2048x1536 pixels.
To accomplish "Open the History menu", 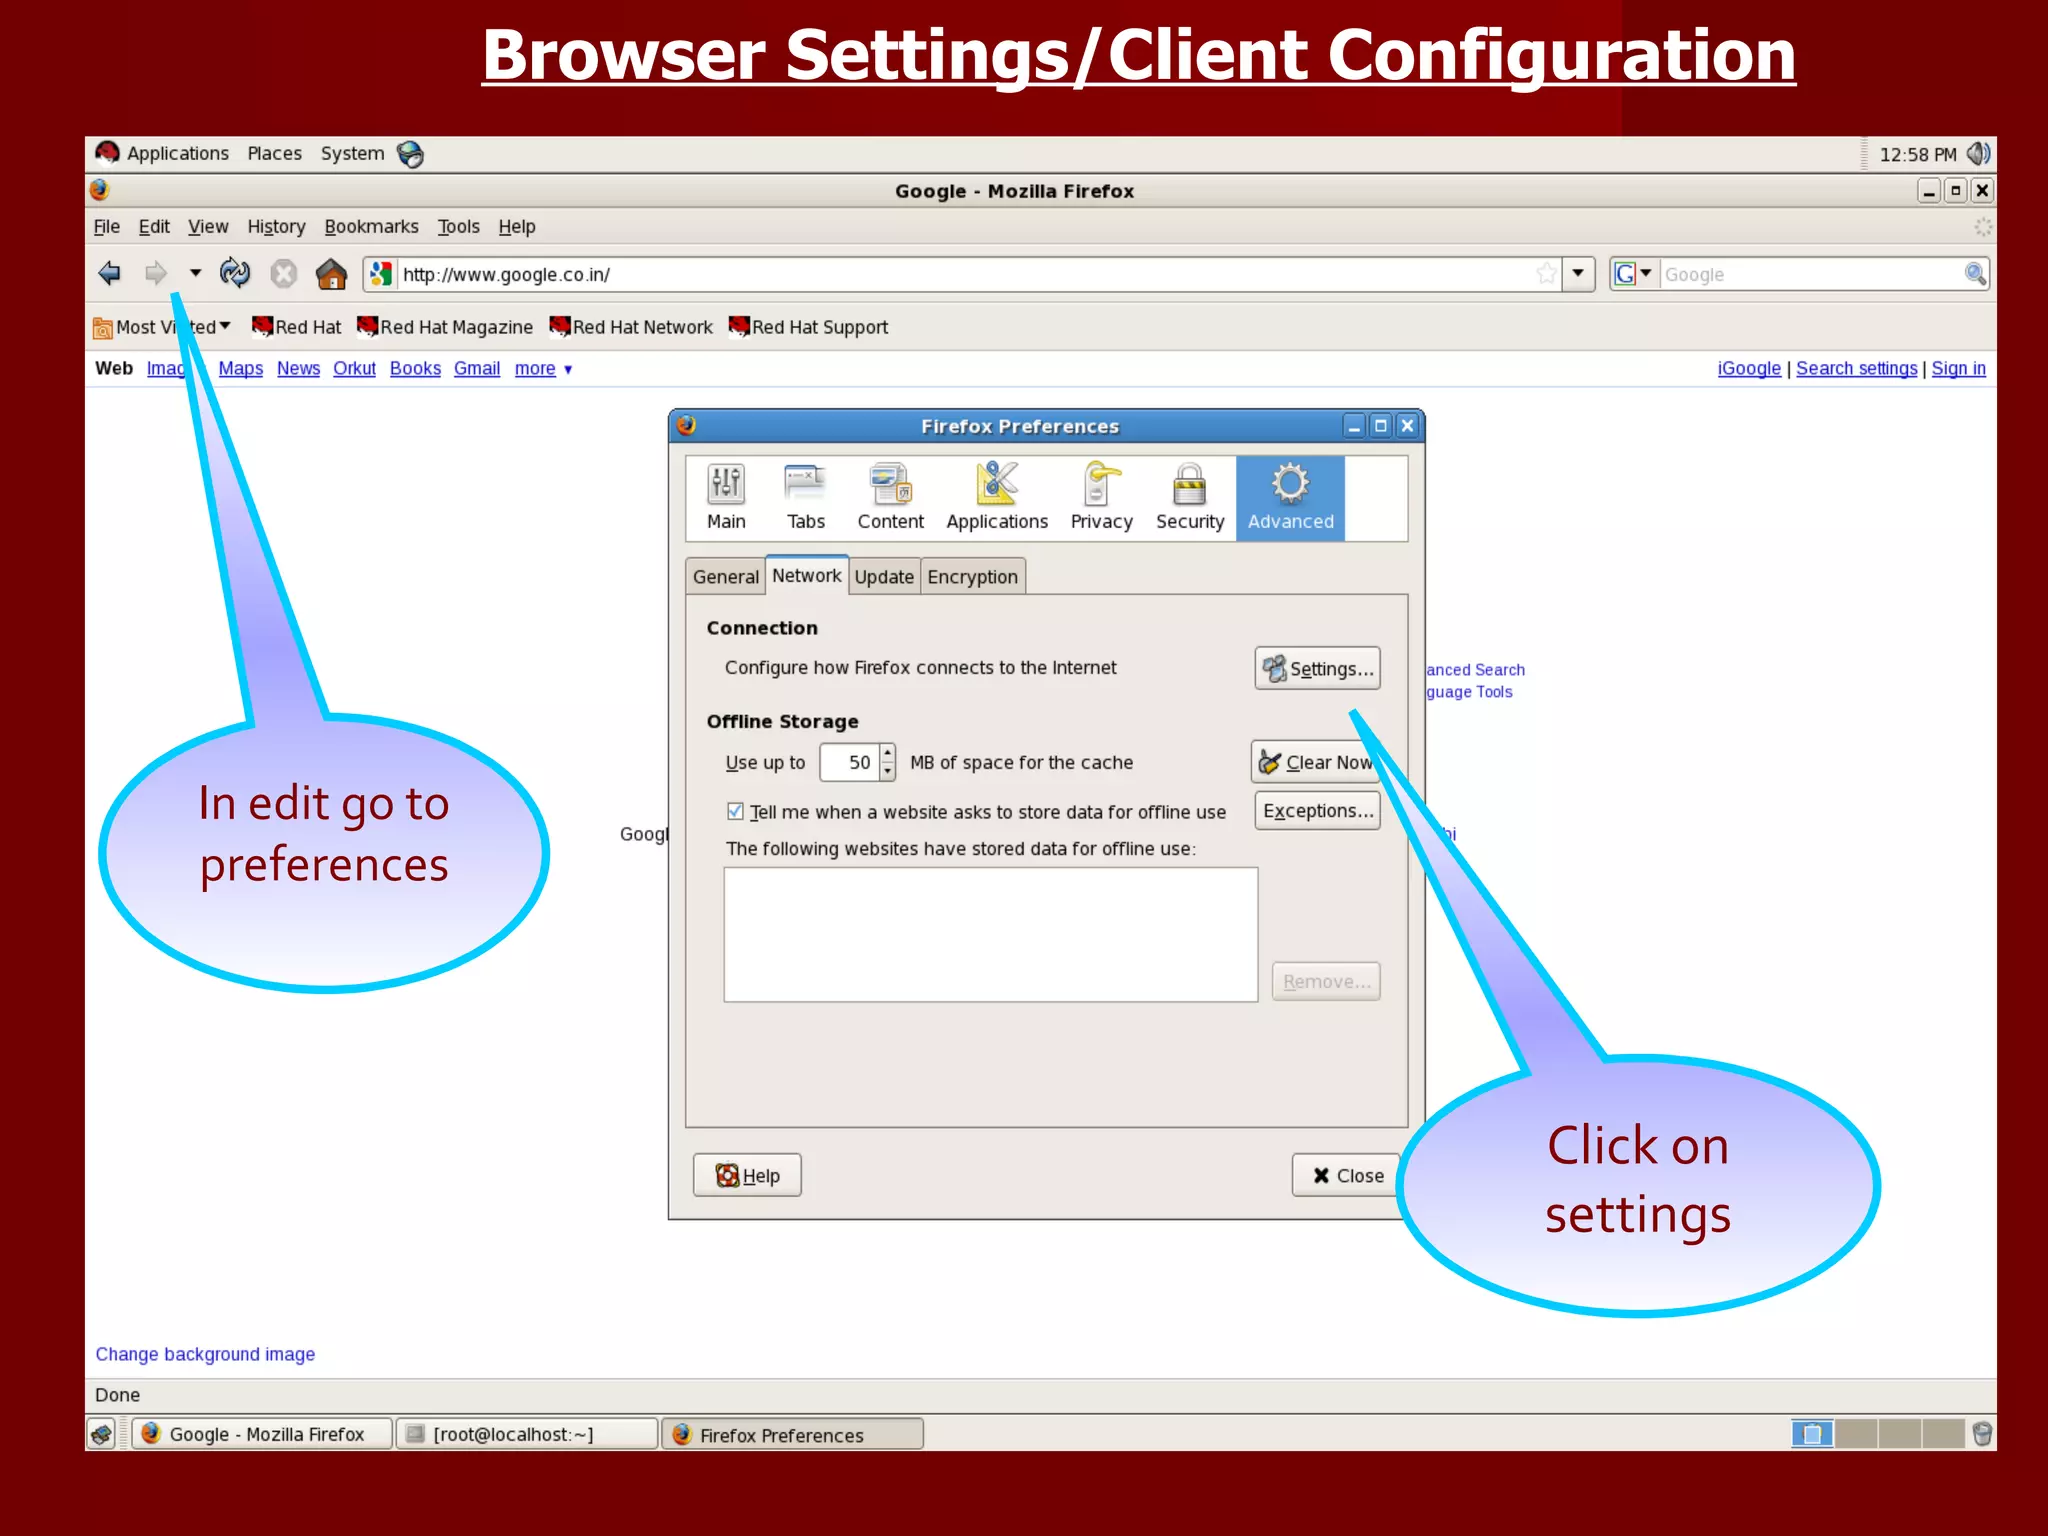I will pyautogui.click(x=276, y=226).
